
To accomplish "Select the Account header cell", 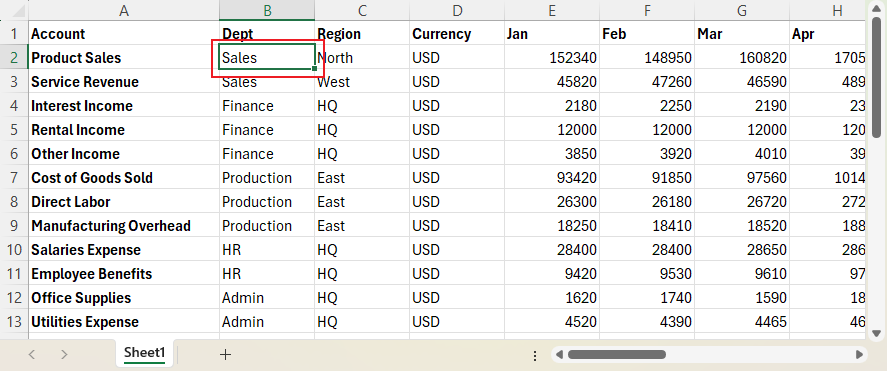I will (x=124, y=33).
